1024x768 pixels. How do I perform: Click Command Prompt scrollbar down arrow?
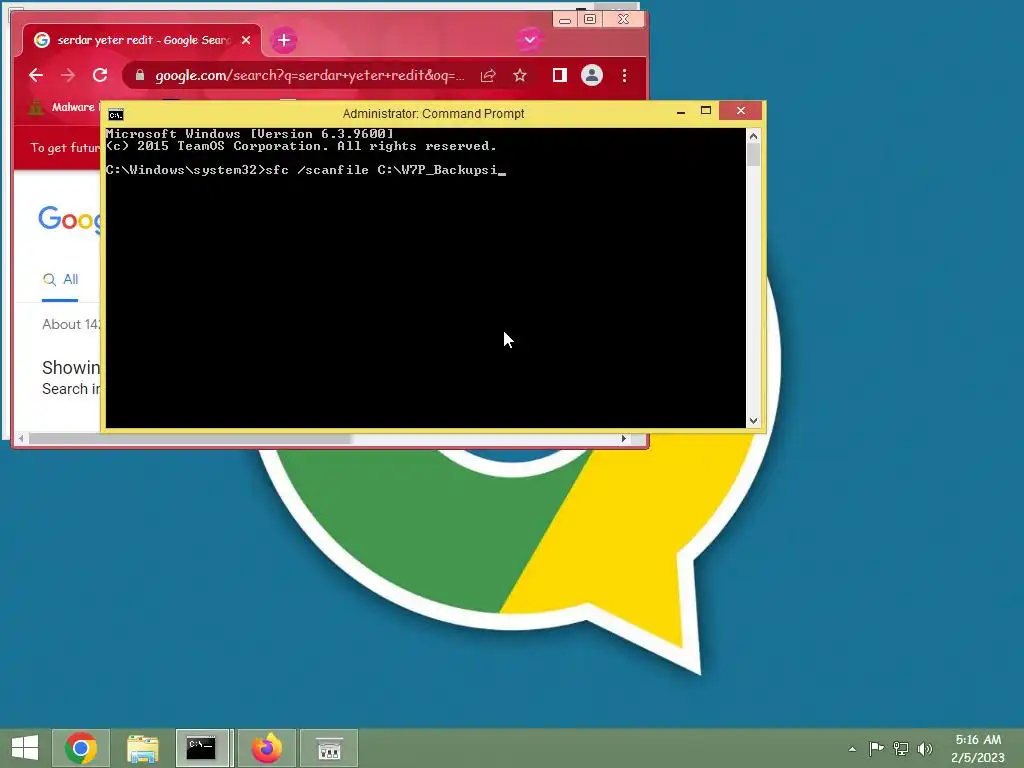tap(753, 421)
